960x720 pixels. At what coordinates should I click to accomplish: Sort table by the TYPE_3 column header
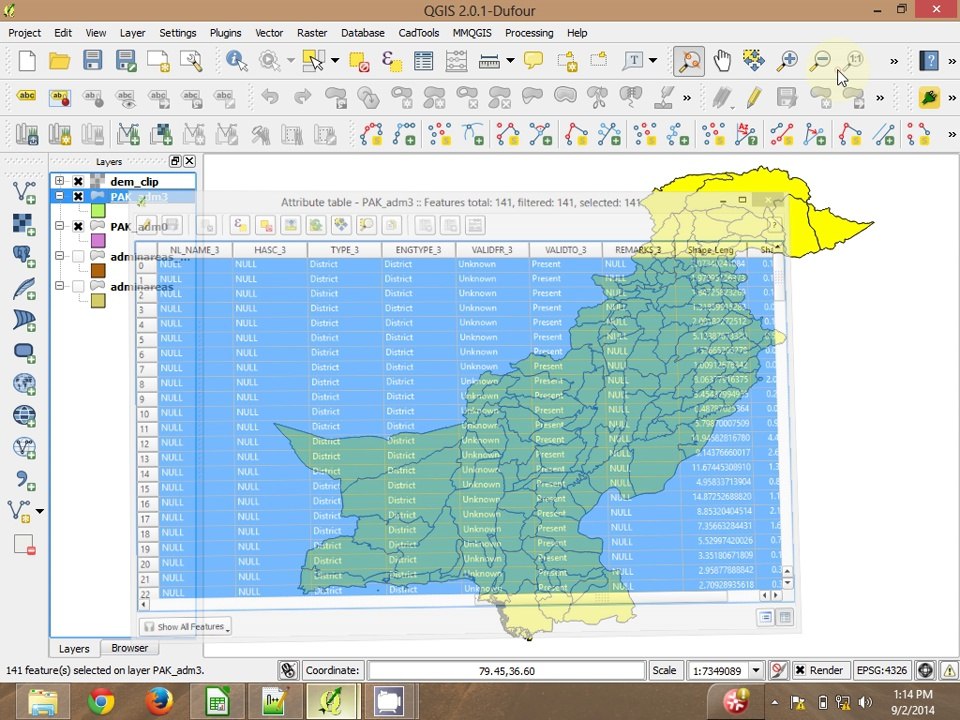click(344, 250)
